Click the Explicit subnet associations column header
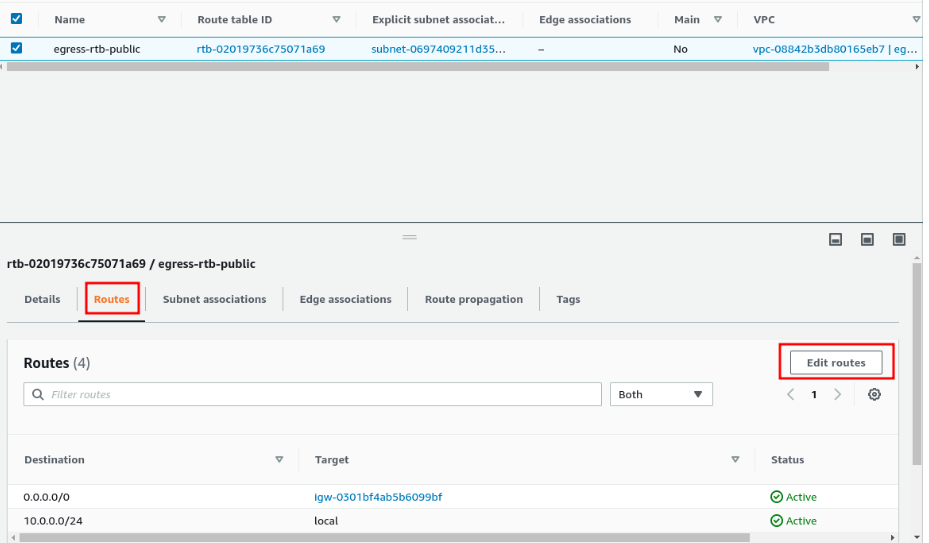The image size is (929, 543). tap(438, 20)
